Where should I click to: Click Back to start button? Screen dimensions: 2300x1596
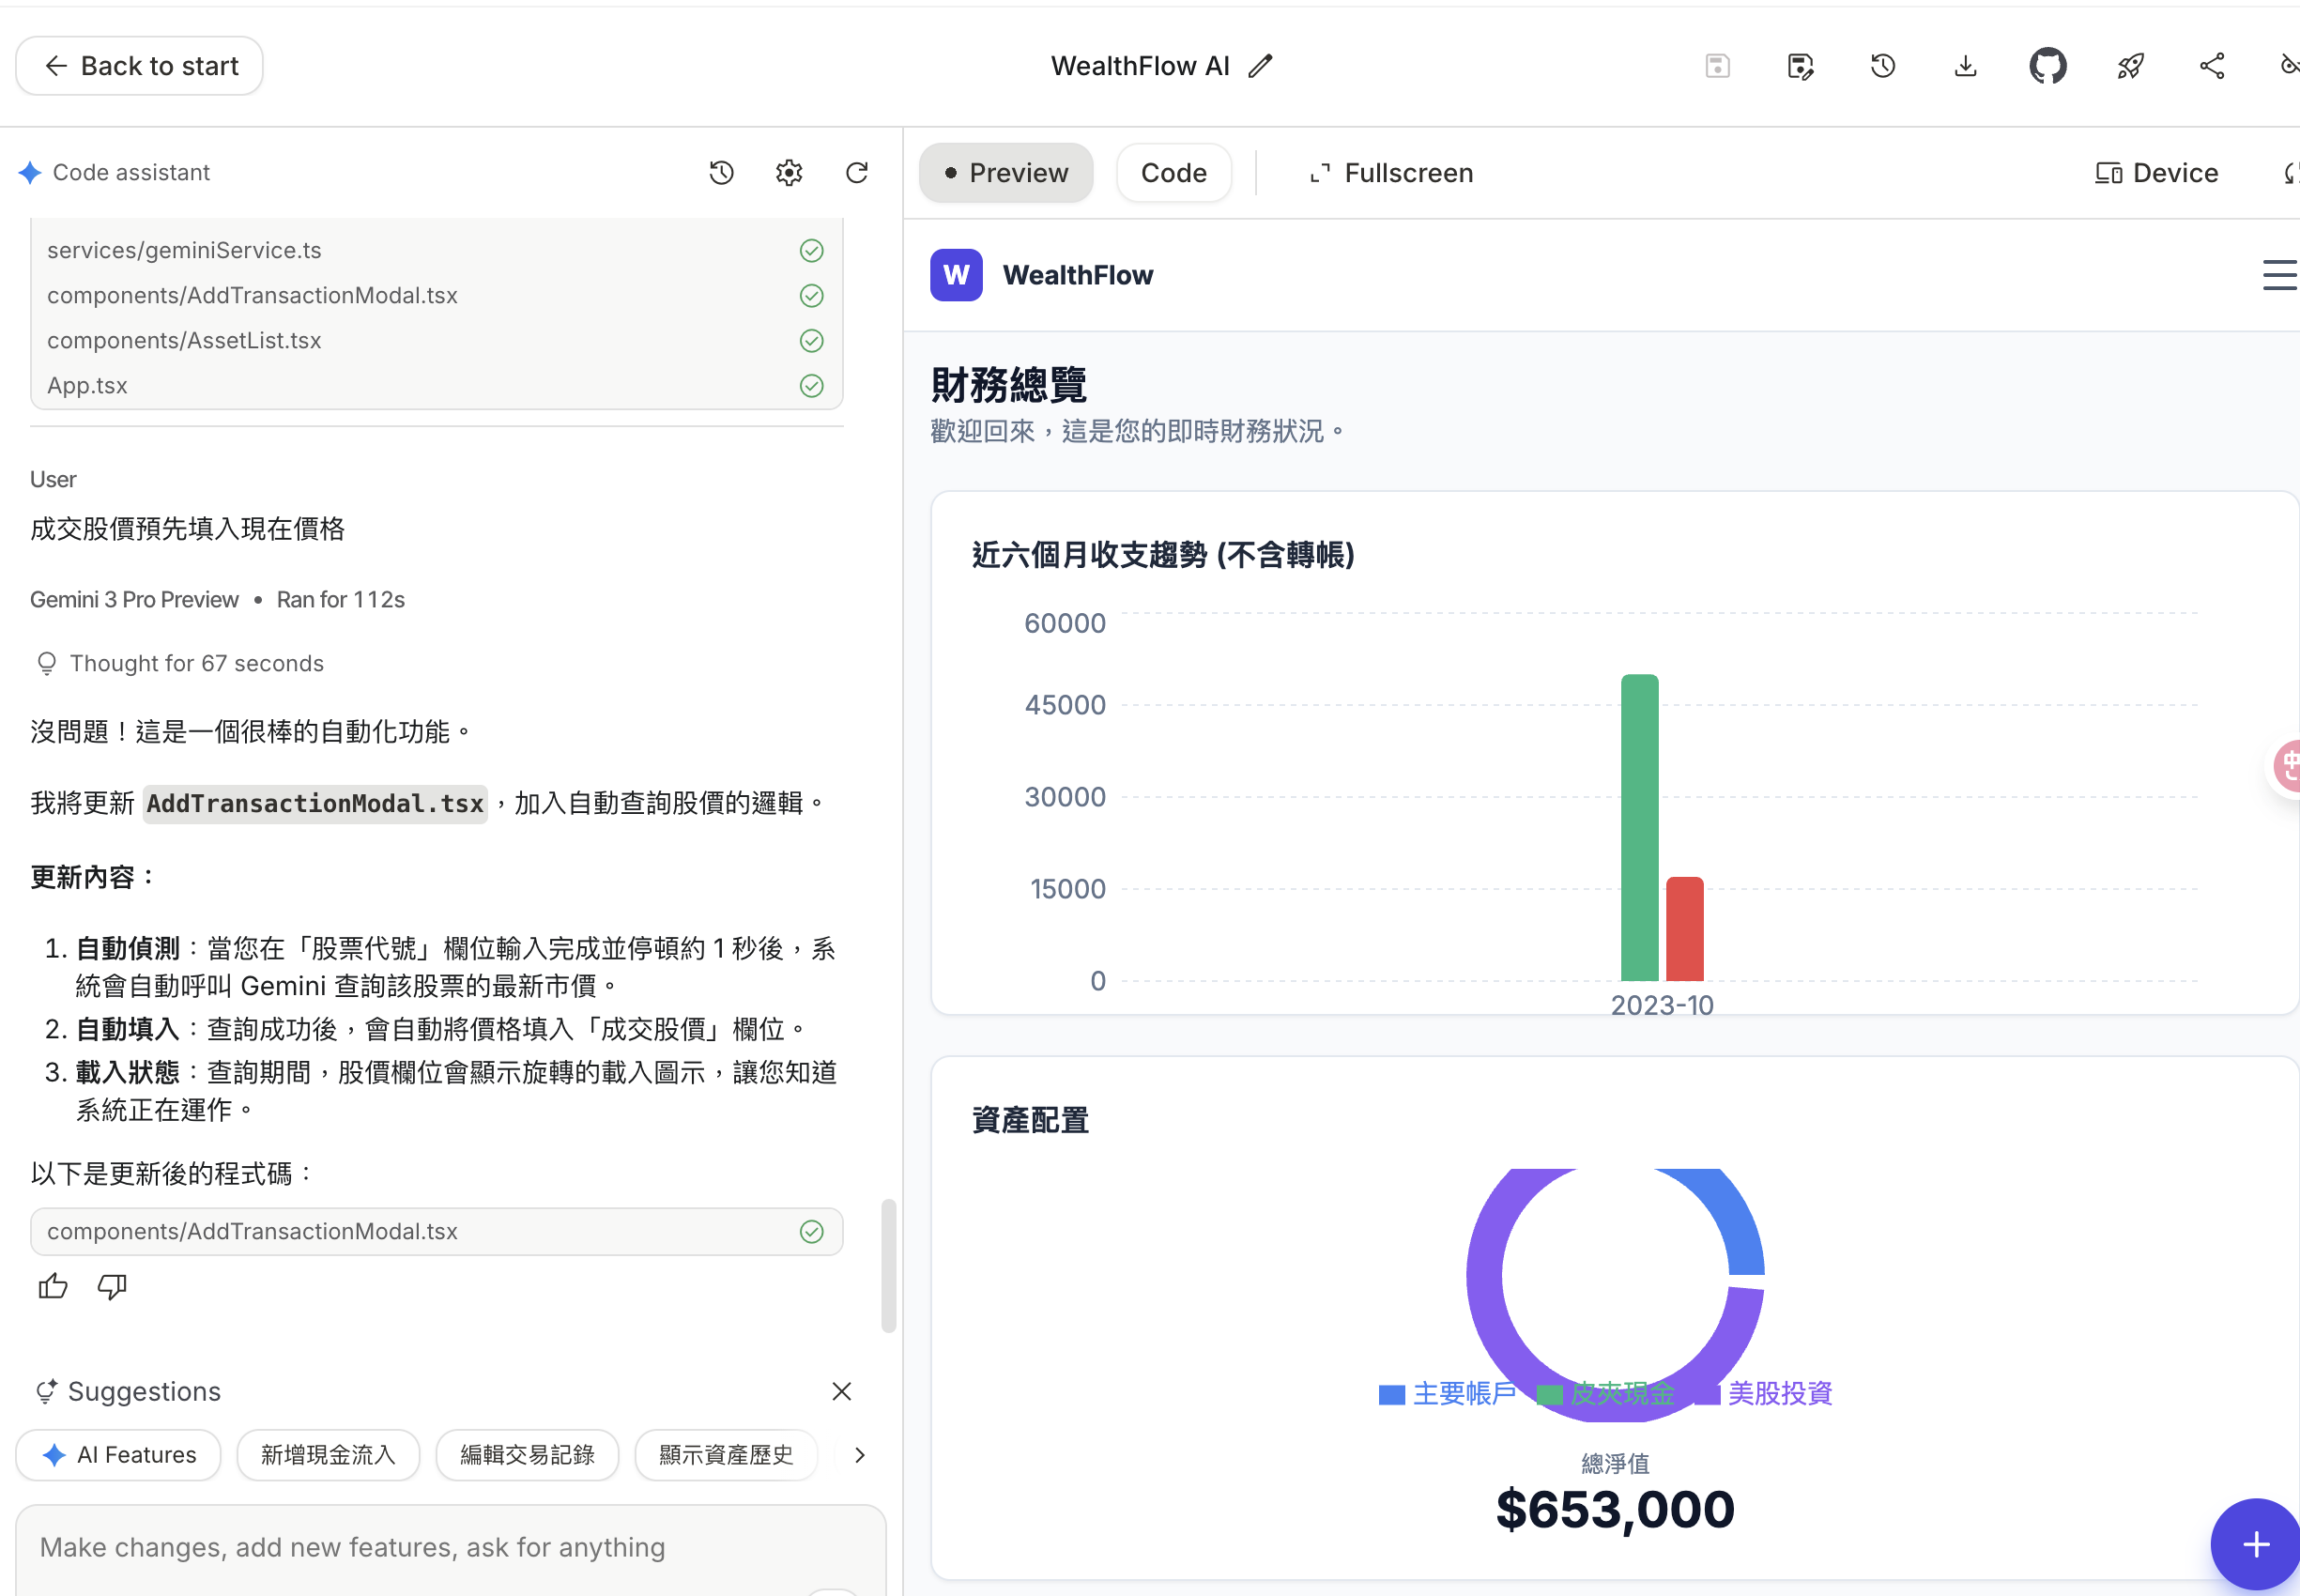coord(140,66)
